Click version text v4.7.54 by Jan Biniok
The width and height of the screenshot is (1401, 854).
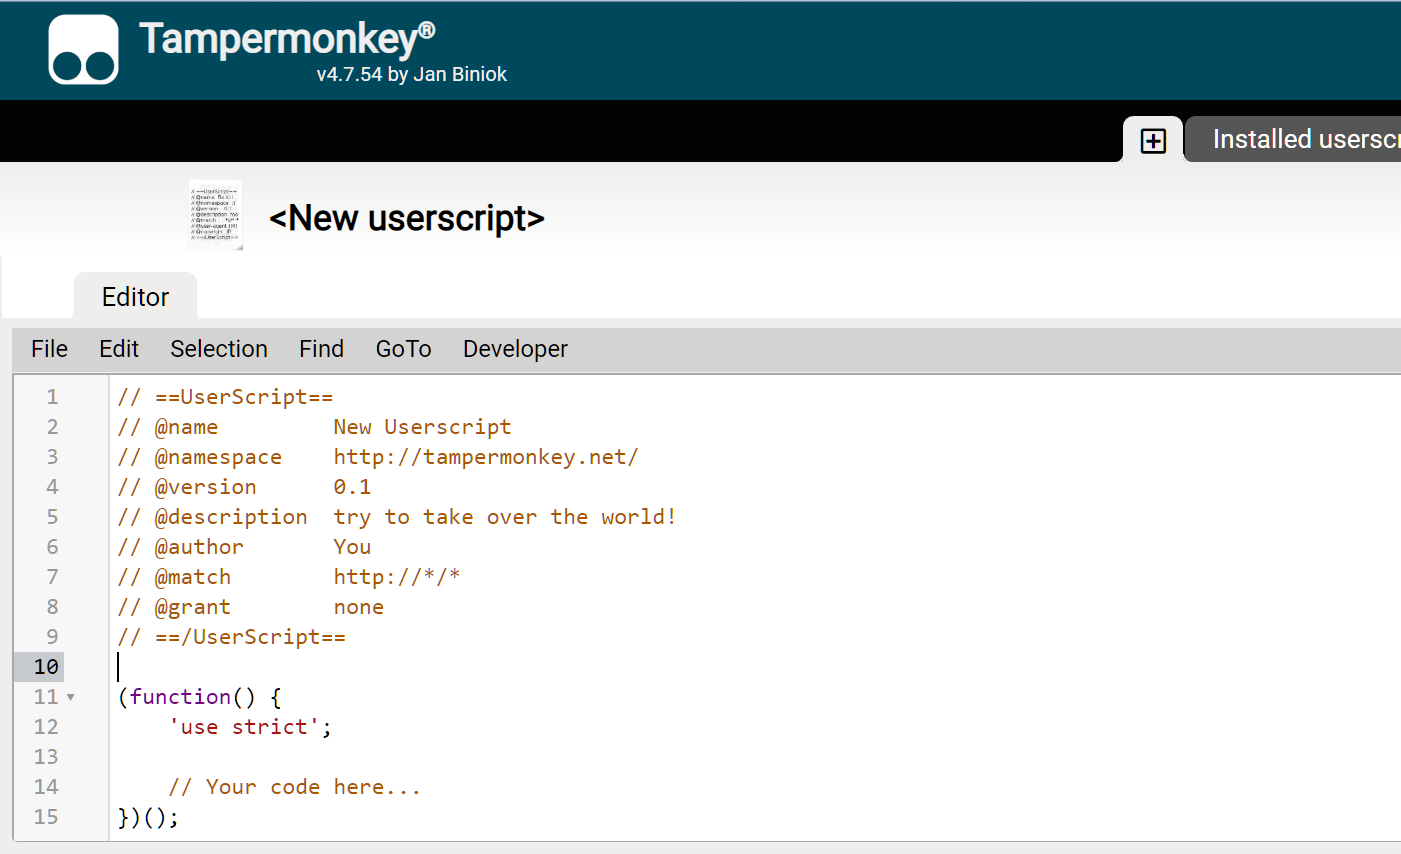pos(412,74)
